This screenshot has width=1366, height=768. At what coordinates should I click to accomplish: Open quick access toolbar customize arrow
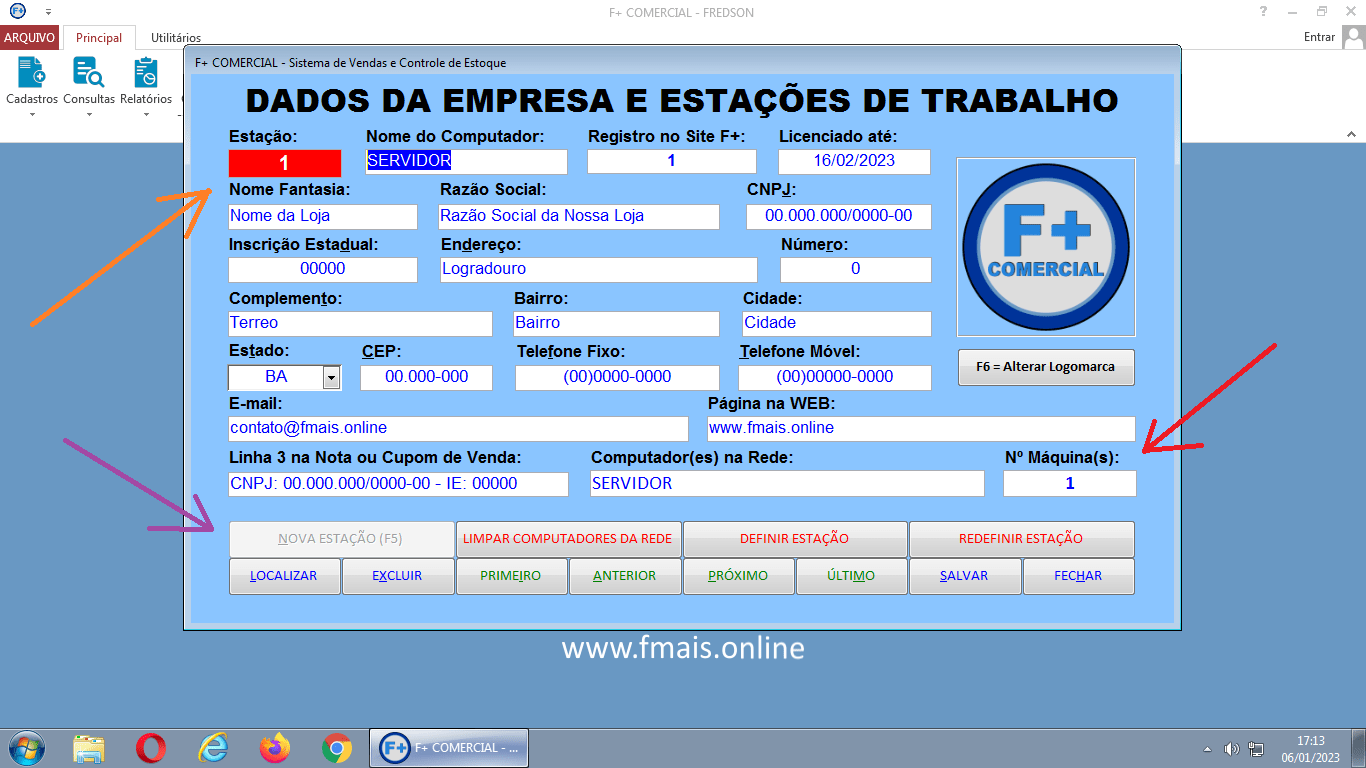tap(48, 11)
